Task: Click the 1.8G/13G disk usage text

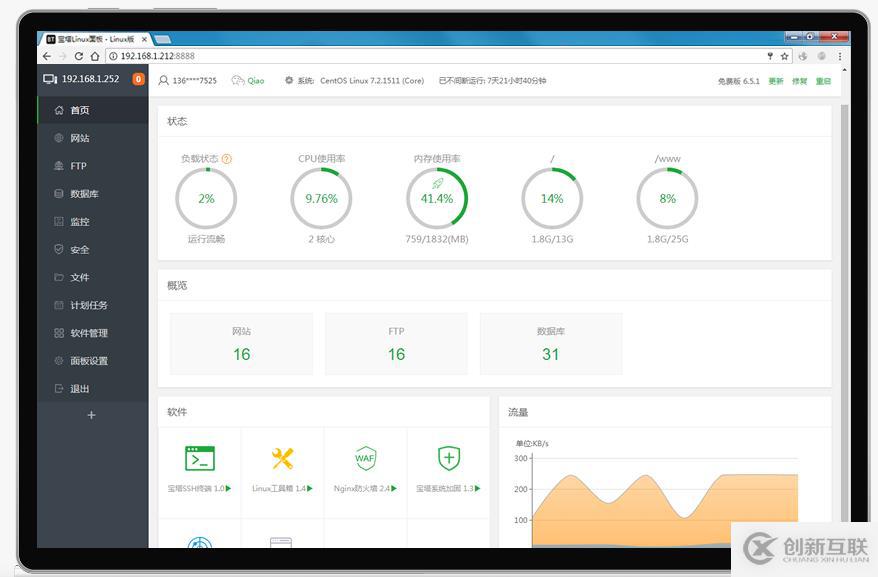Action: coord(552,239)
